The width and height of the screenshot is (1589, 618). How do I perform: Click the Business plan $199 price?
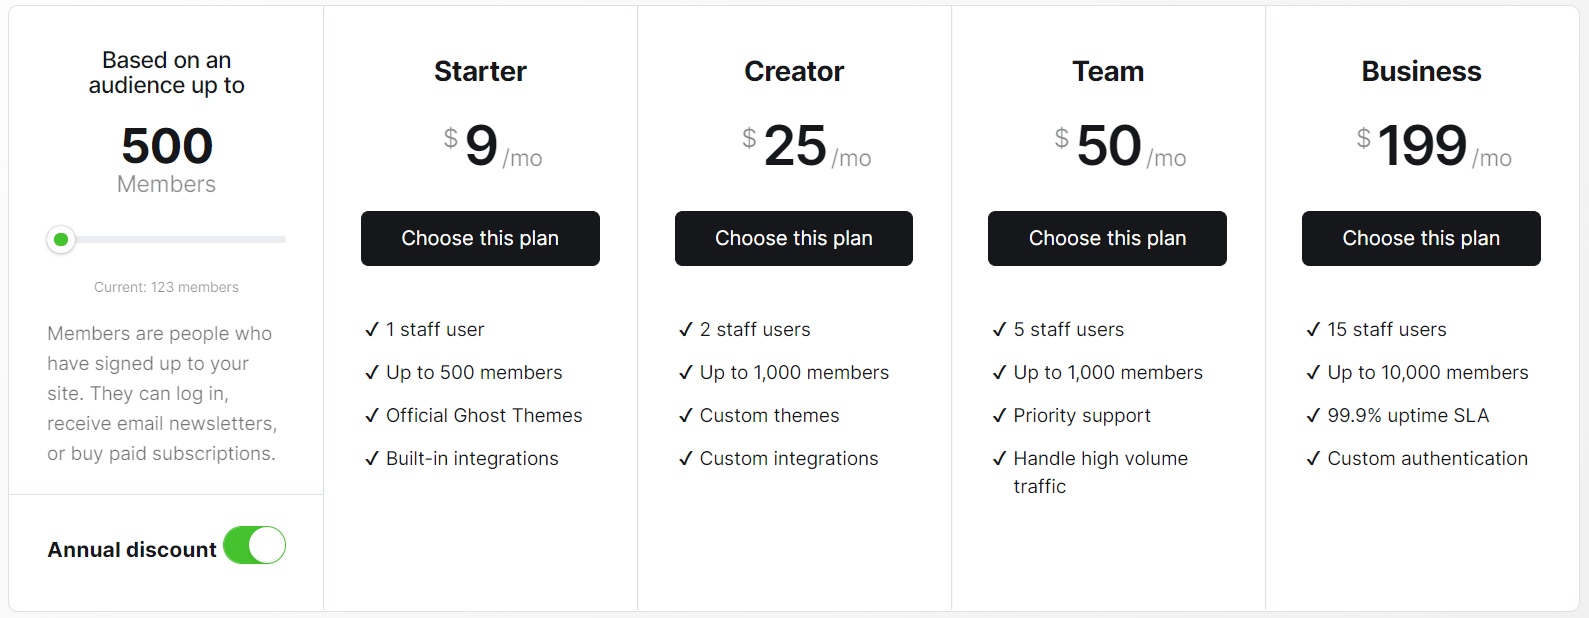(x=1422, y=146)
